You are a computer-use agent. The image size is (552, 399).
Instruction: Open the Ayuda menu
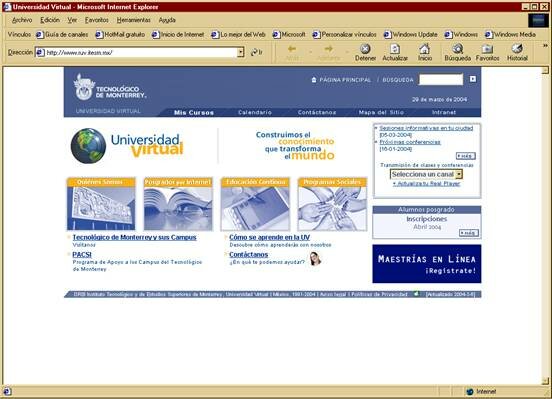coord(167,20)
